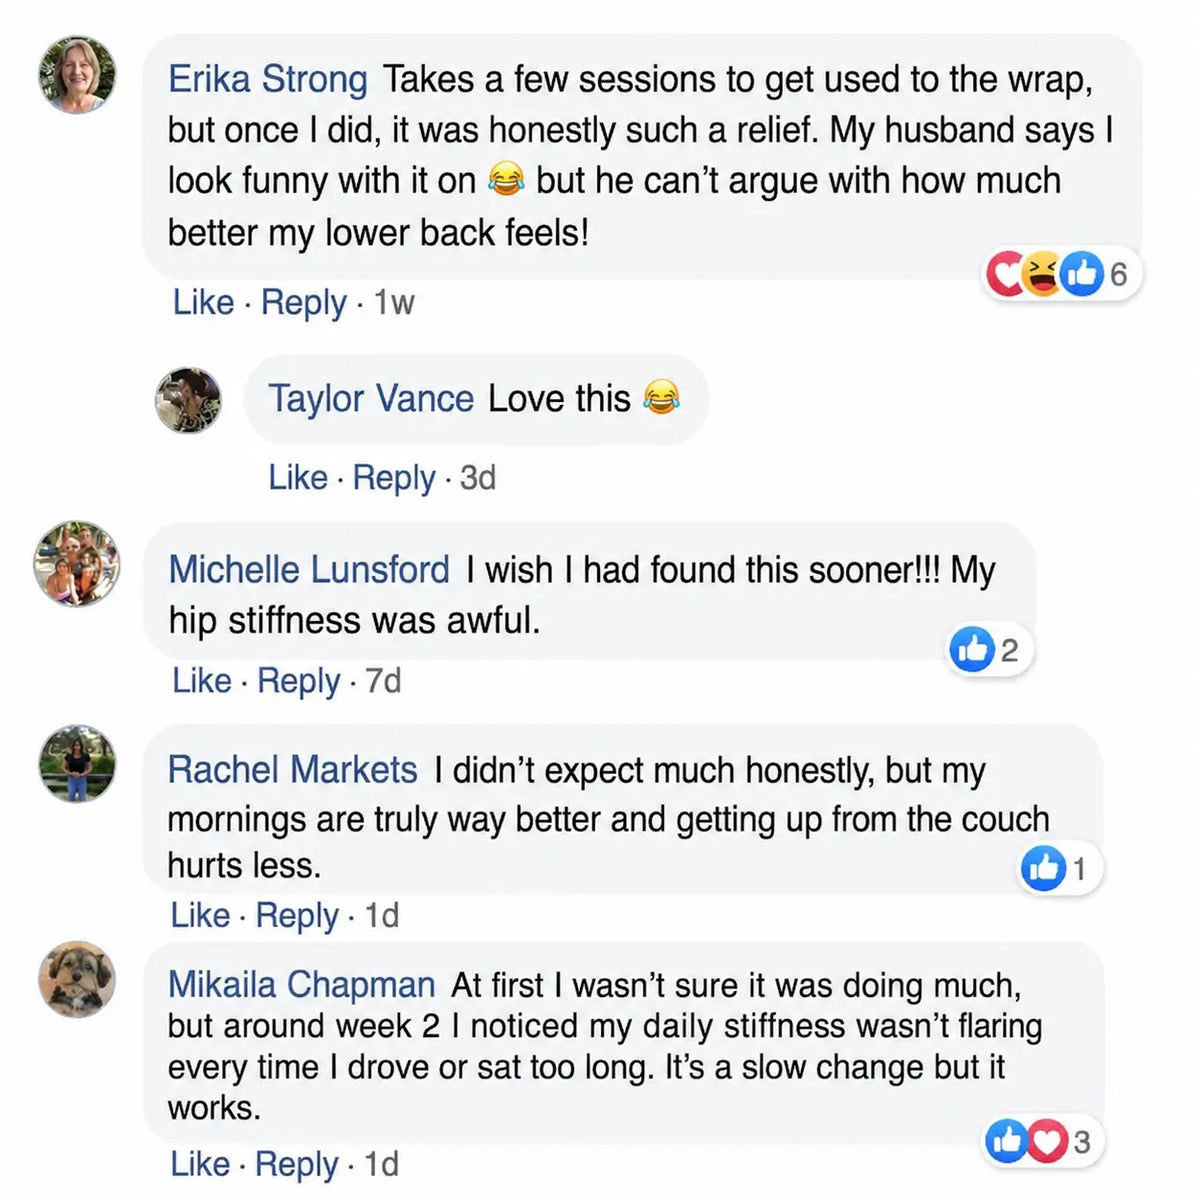Reply to Rachel Markets' comment
This screenshot has height=1200, width=1200.
(297, 915)
